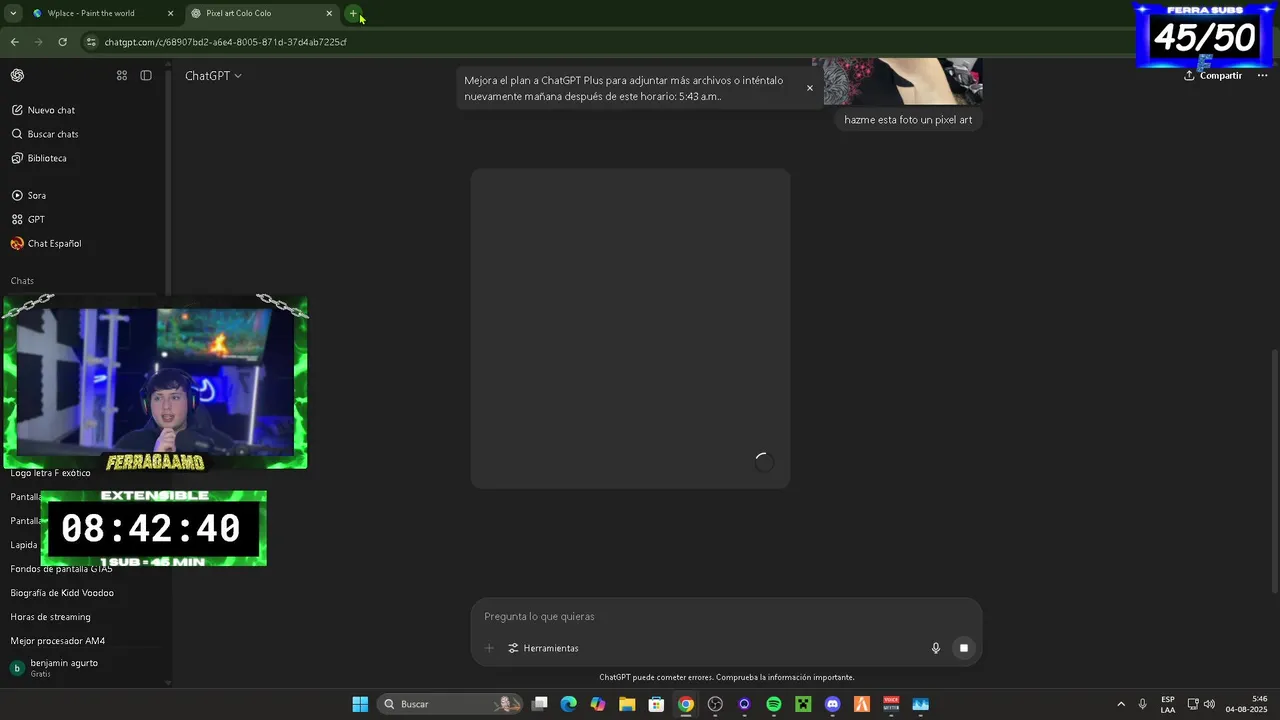This screenshot has width=1280, height=720.
Task: Open Minecraft from the taskbar
Action: coord(803,704)
